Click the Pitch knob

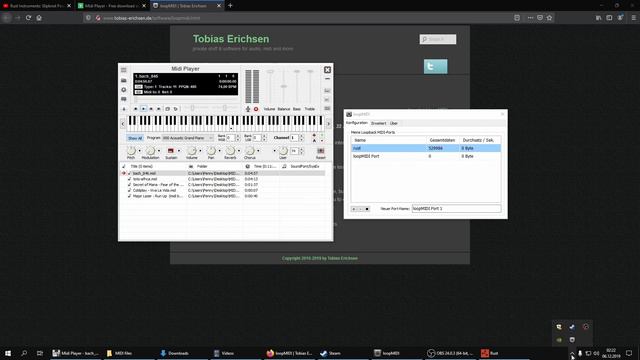pos(131,151)
